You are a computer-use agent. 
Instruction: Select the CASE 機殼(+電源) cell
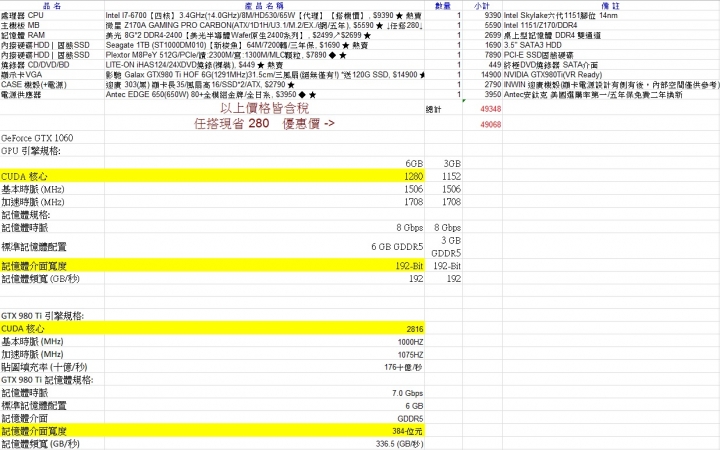[x=52, y=85]
